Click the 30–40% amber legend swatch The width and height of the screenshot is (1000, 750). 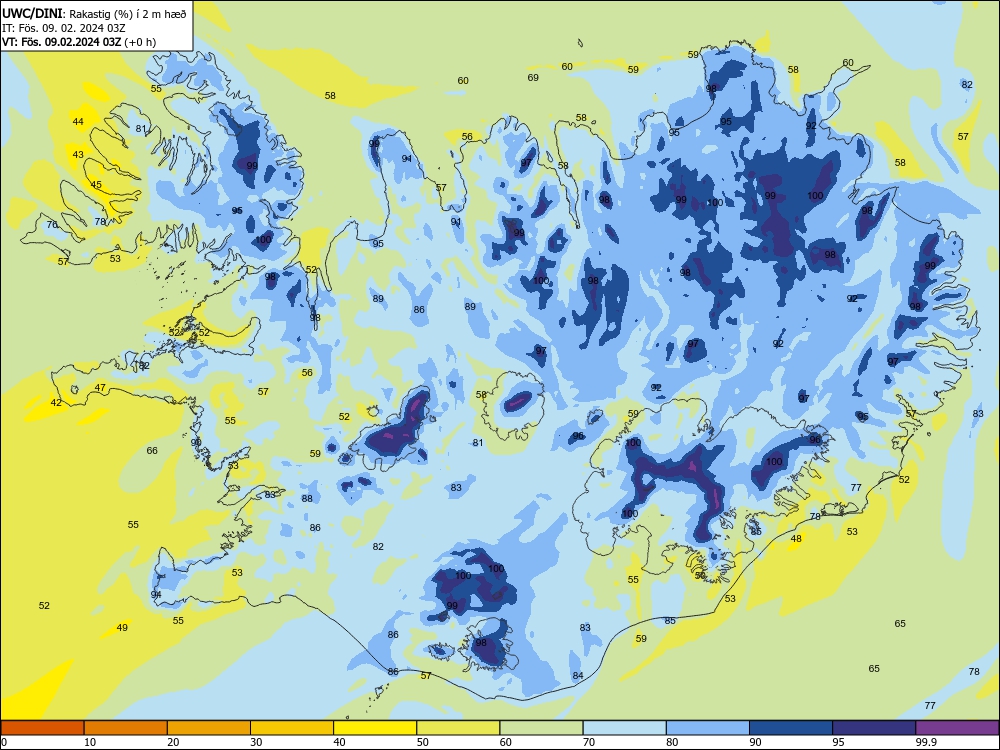(x=292, y=728)
